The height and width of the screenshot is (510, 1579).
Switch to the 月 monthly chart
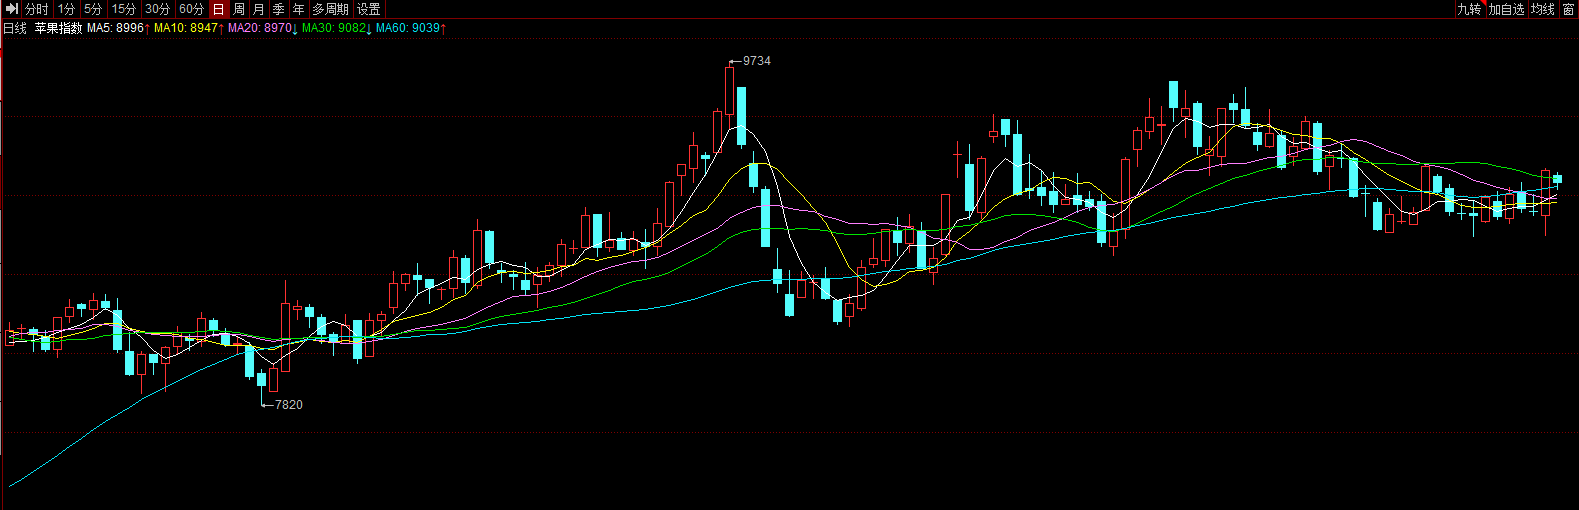259,9
